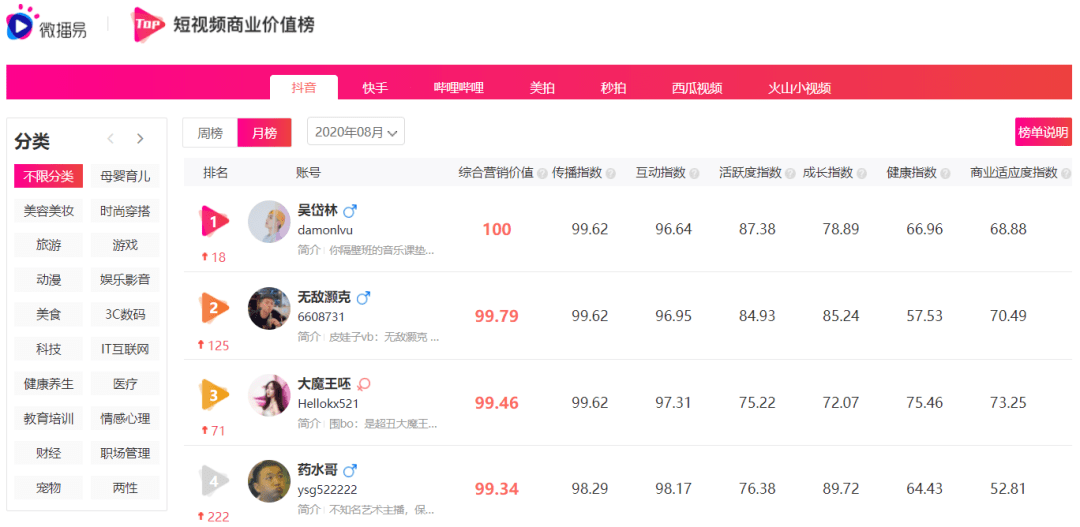Viewport: 1080px width, 527px height.
Task: Click rank 4 badge icon
Action: coord(214,482)
